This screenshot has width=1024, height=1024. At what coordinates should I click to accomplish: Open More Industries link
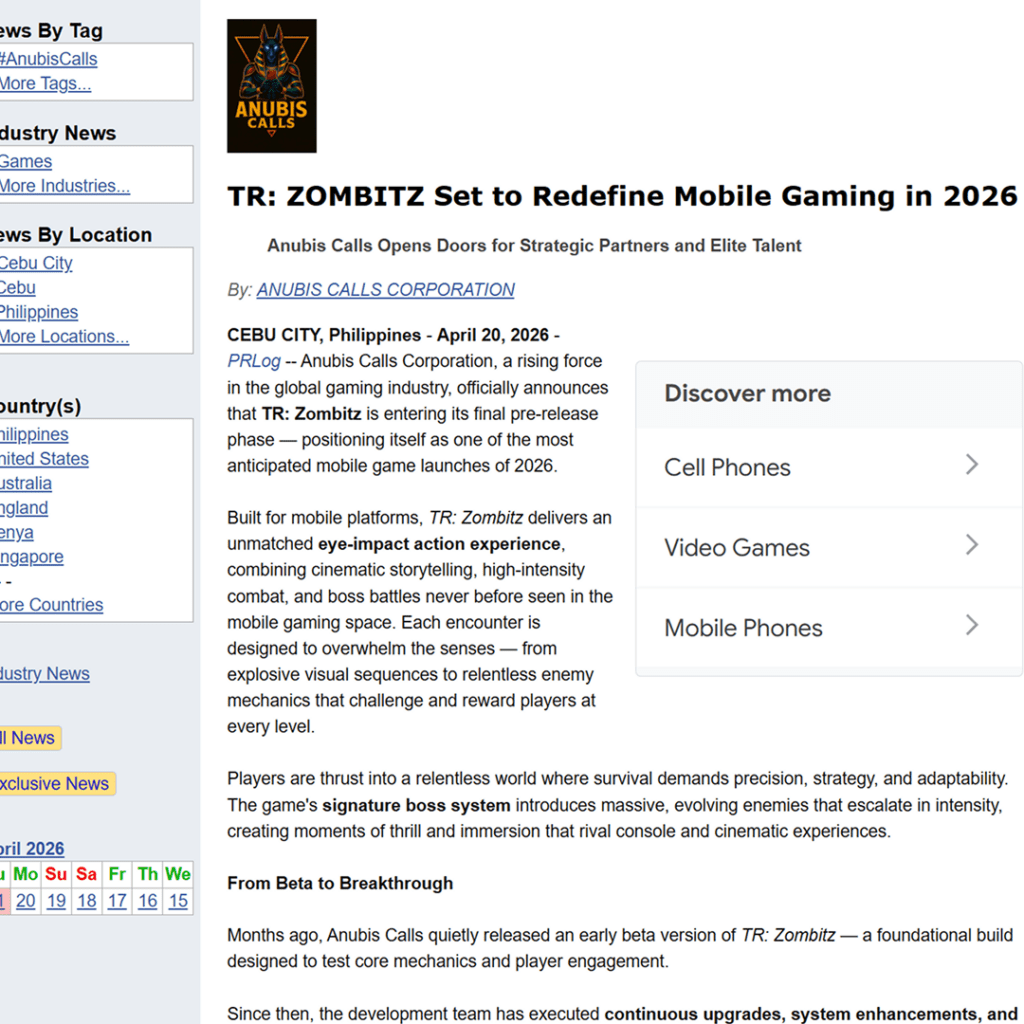point(65,186)
